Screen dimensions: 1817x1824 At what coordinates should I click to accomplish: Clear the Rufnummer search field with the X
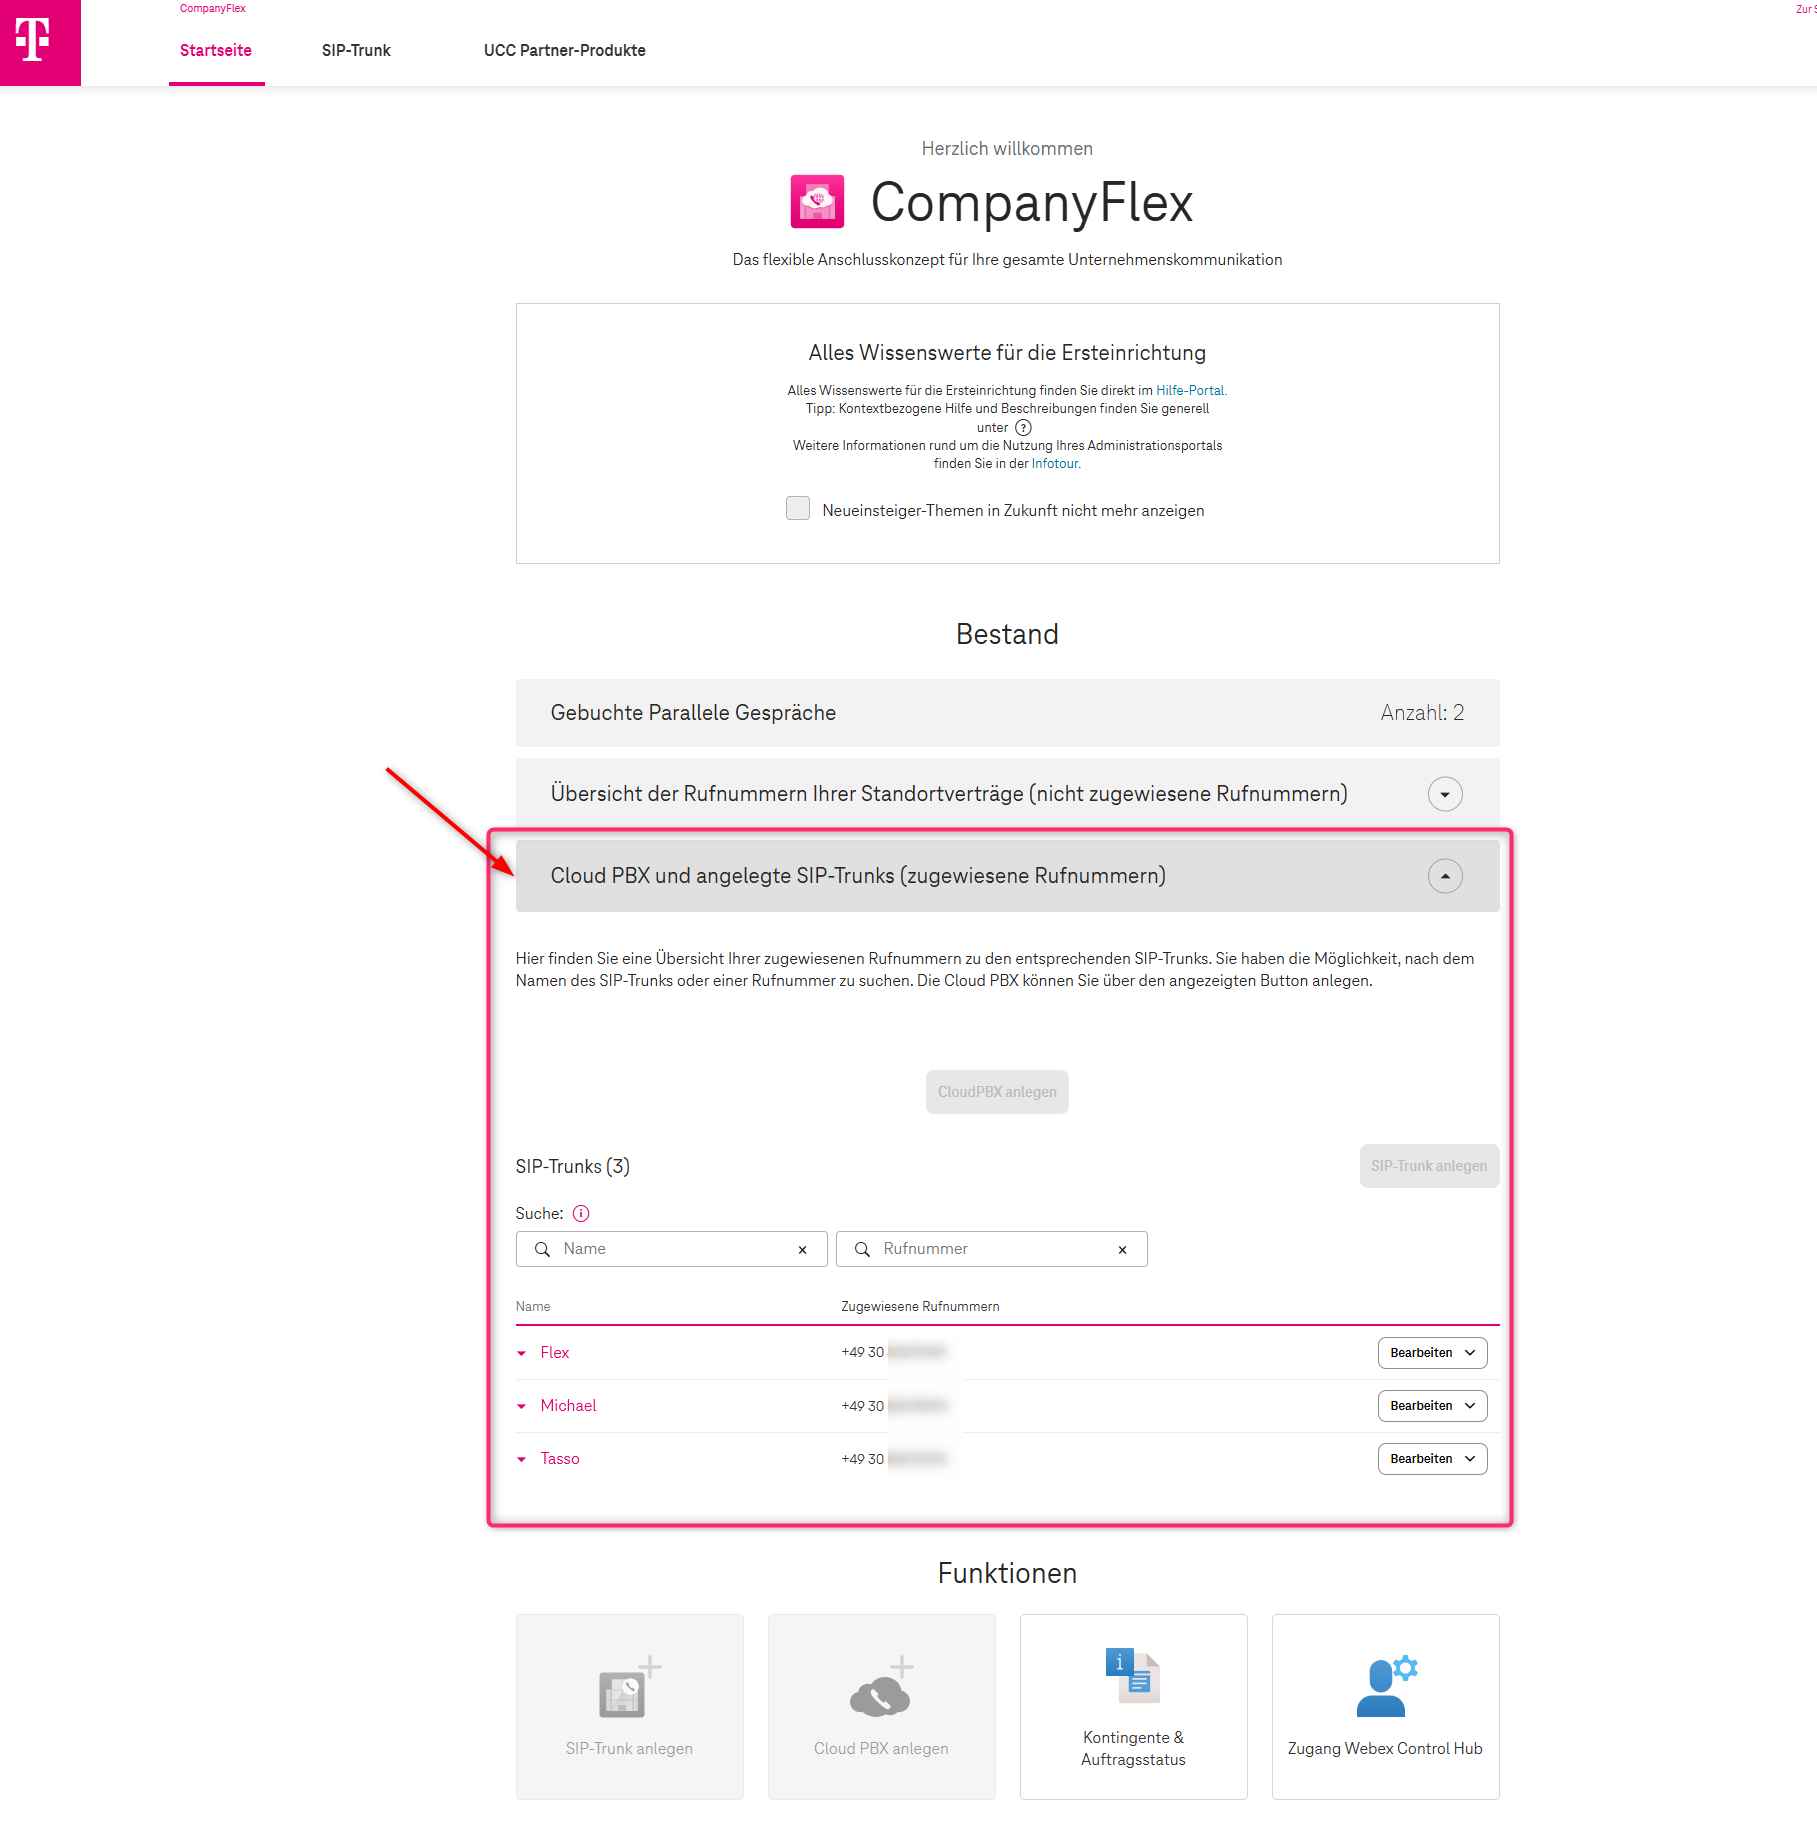(1122, 1249)
